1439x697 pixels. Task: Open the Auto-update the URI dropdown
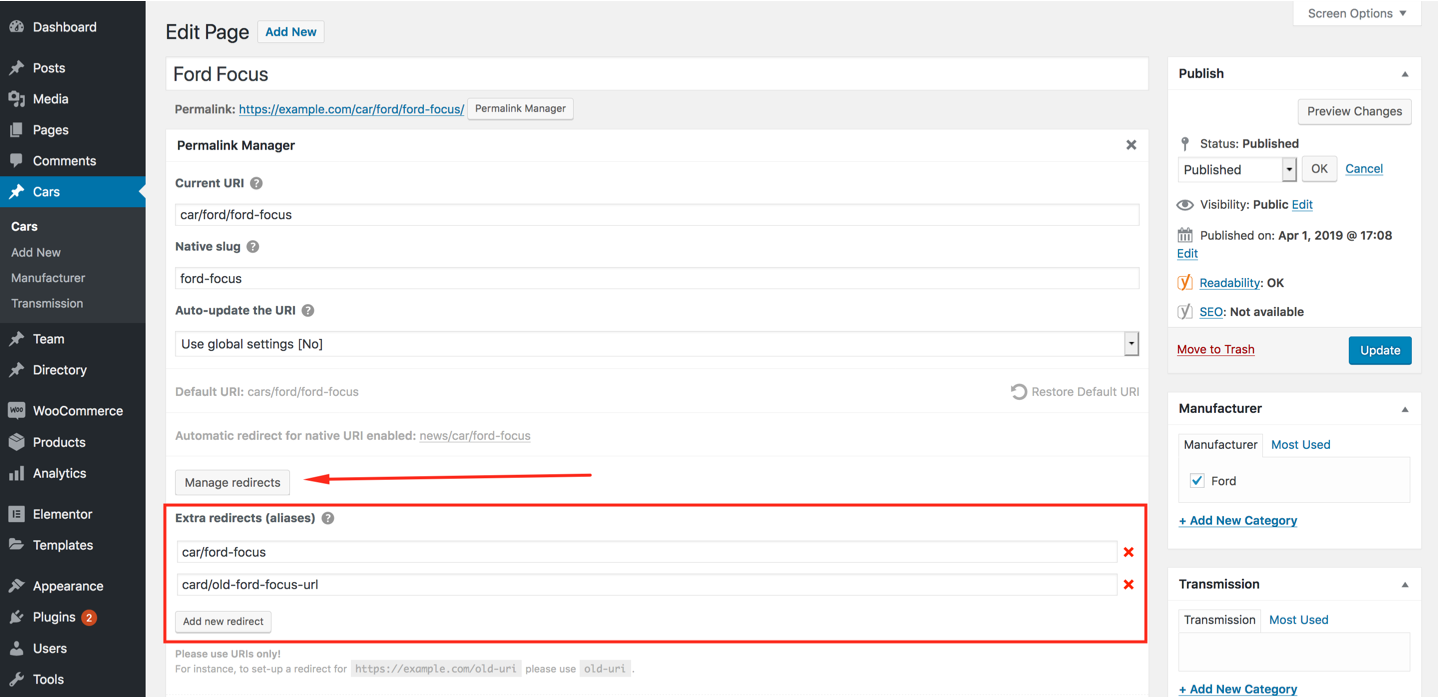click(x=657, y=344)
